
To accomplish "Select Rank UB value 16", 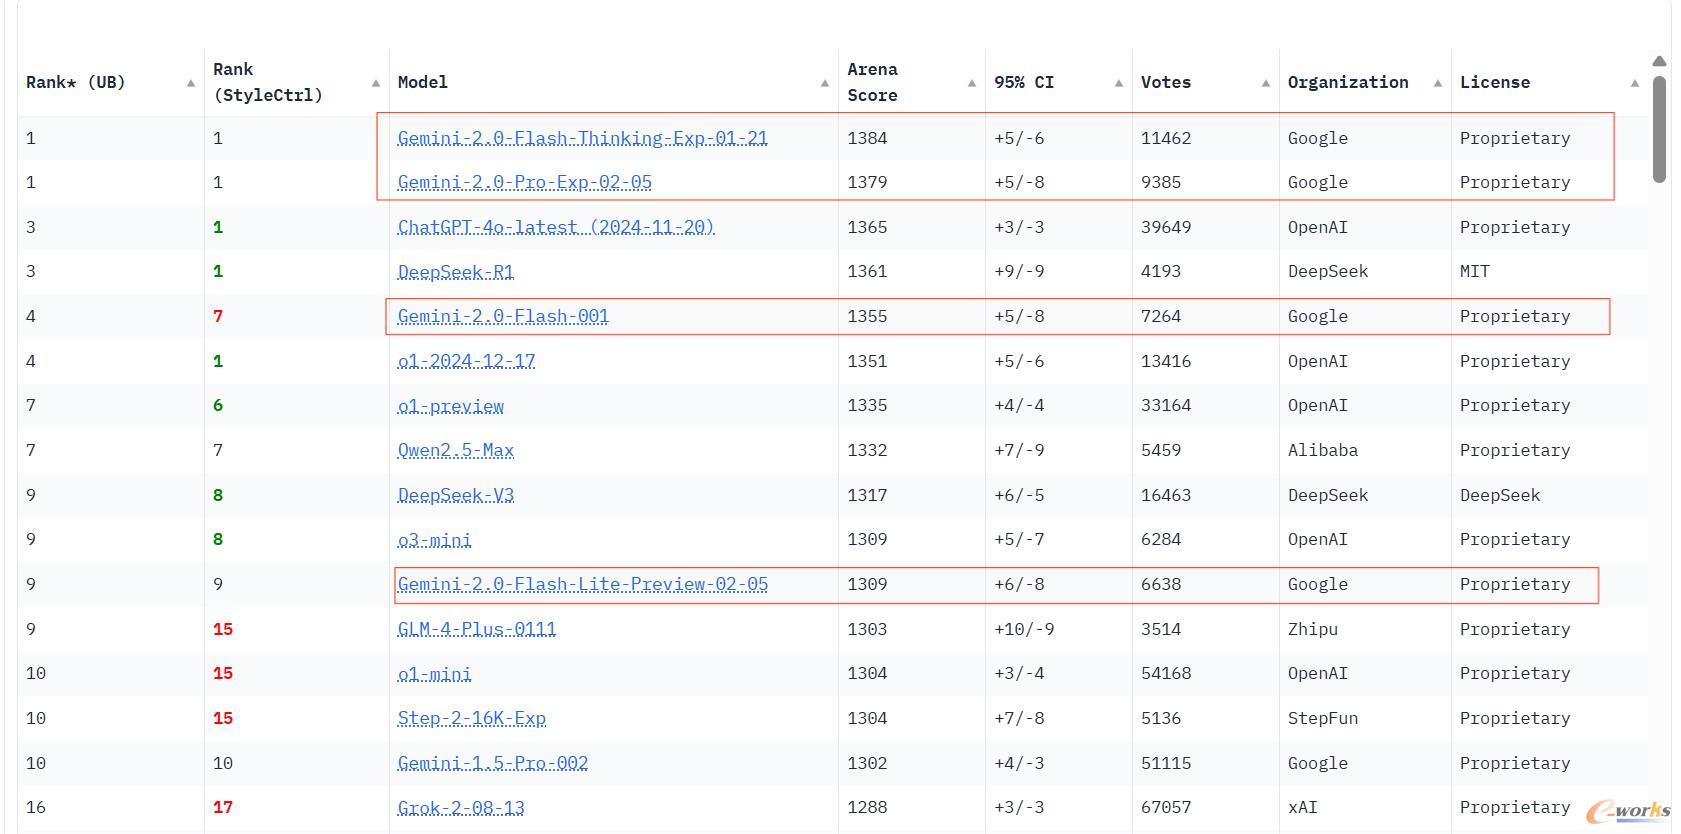I will pyautogui.click(x=36, y=807).
